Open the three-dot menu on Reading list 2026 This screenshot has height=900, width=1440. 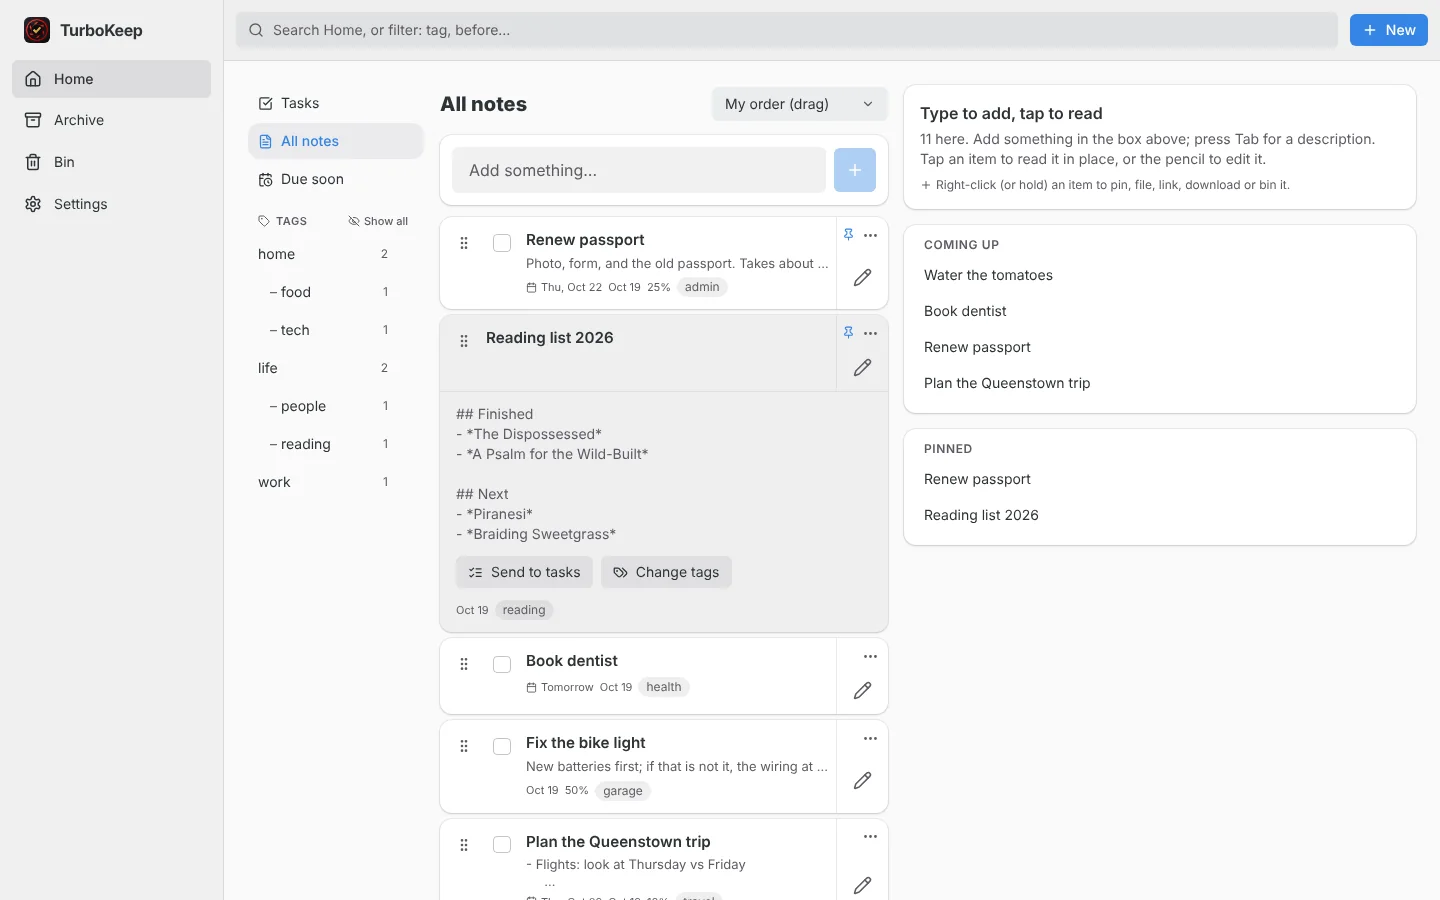pos(871,333)
